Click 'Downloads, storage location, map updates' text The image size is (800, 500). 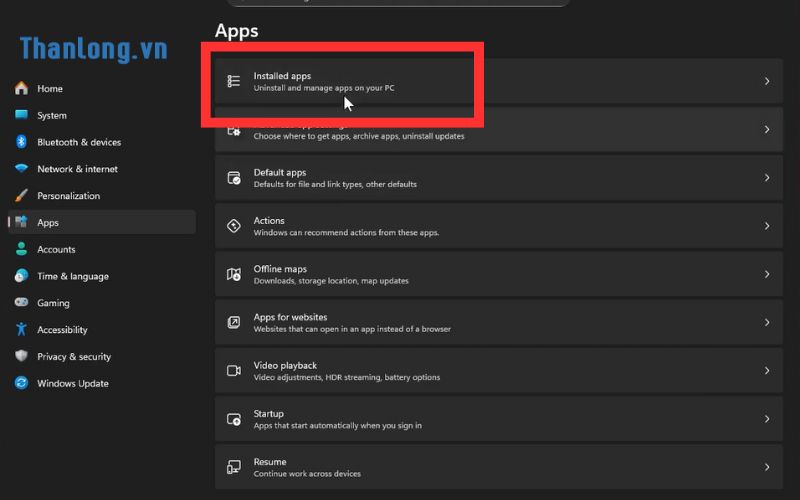pyautogui.click(x=331, y=281)
